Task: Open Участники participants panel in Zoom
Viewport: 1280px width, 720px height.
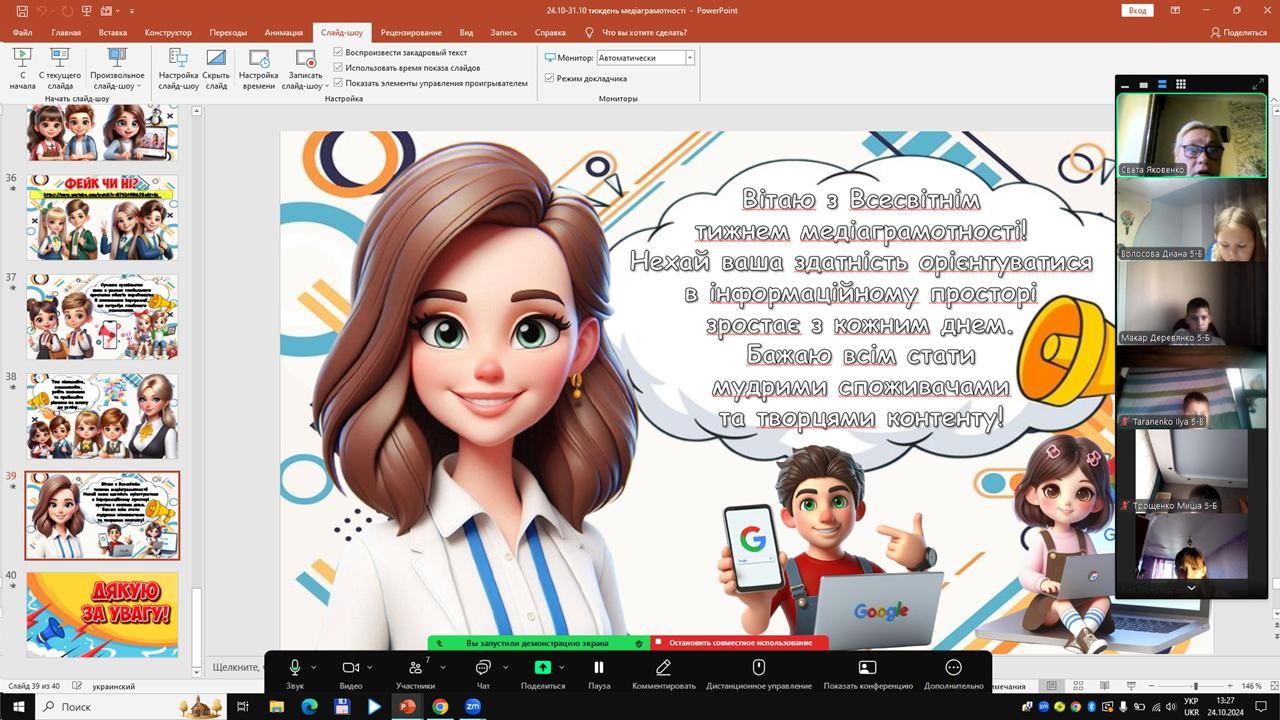Action: [x=415, y=673]
